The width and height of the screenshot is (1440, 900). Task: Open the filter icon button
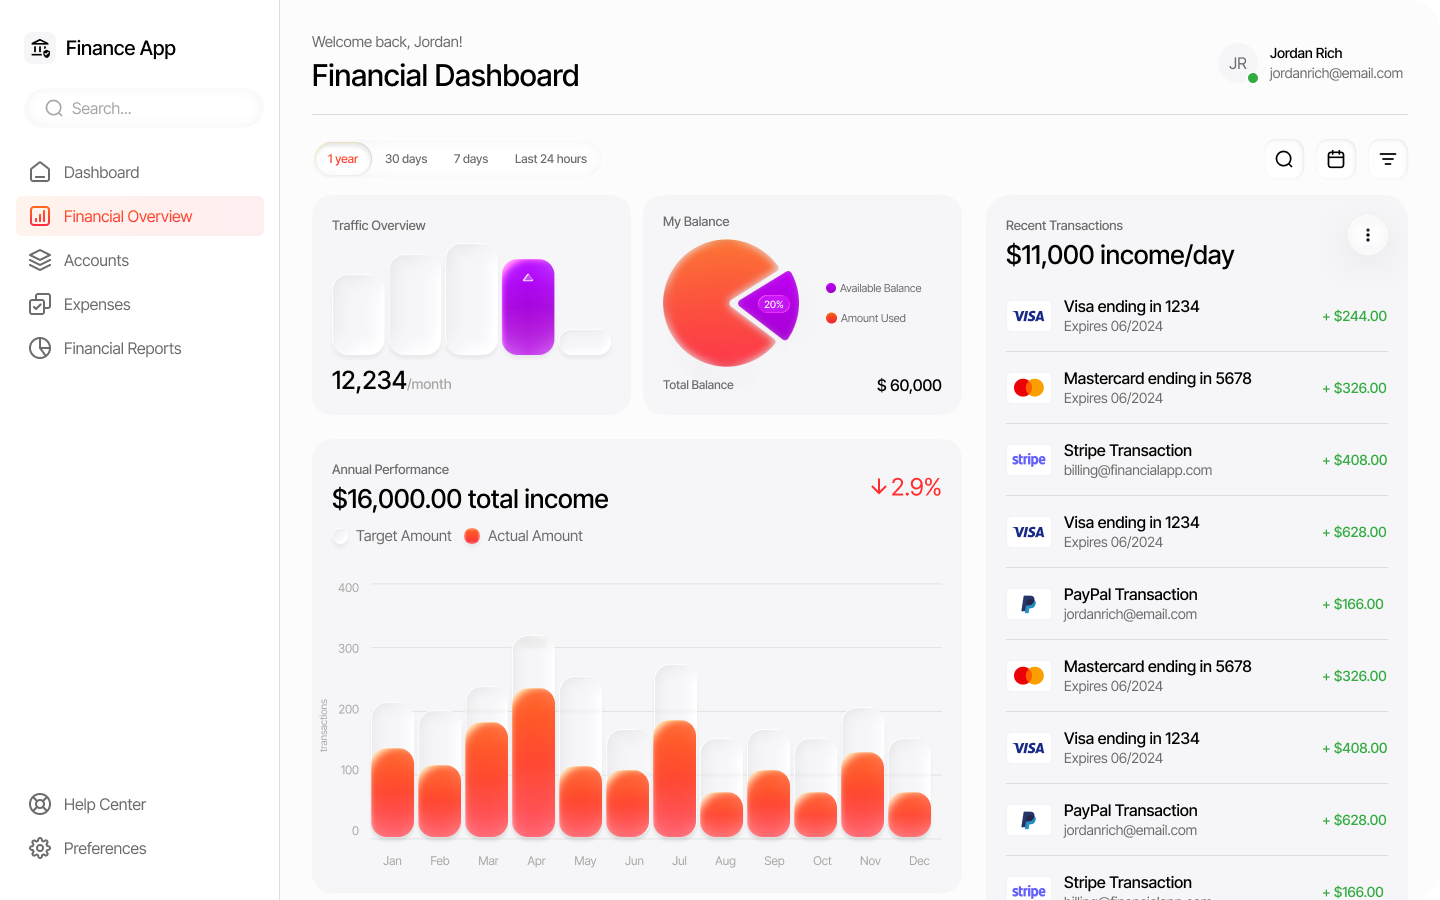point(1388,159)
